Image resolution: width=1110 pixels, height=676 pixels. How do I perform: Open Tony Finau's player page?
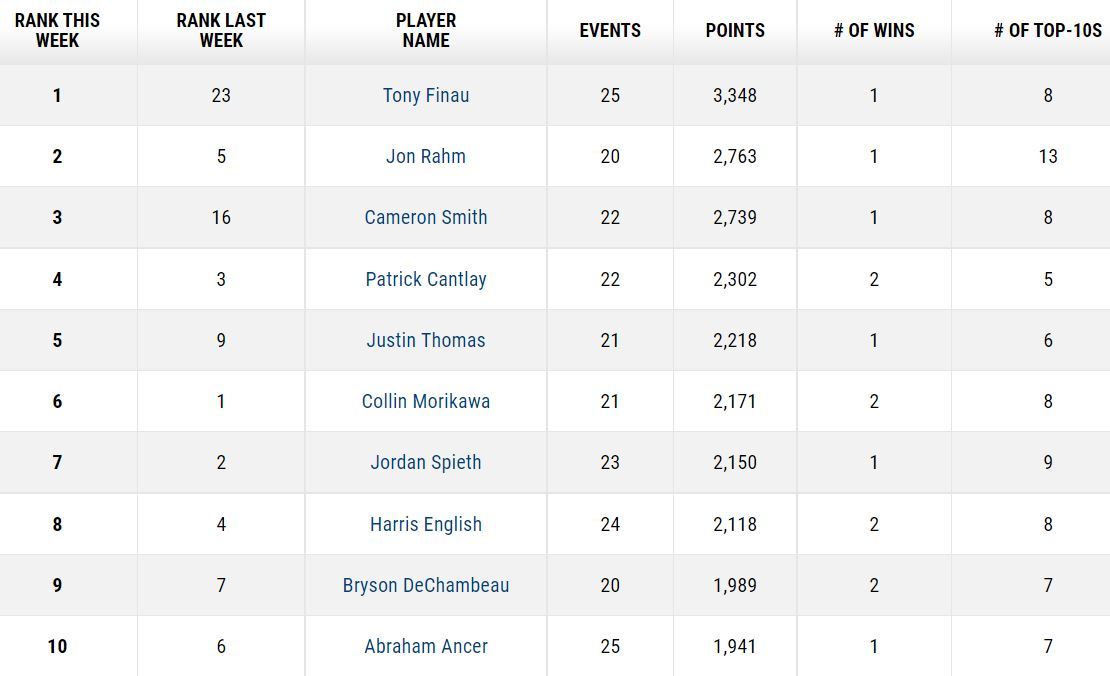pos(426,96)
